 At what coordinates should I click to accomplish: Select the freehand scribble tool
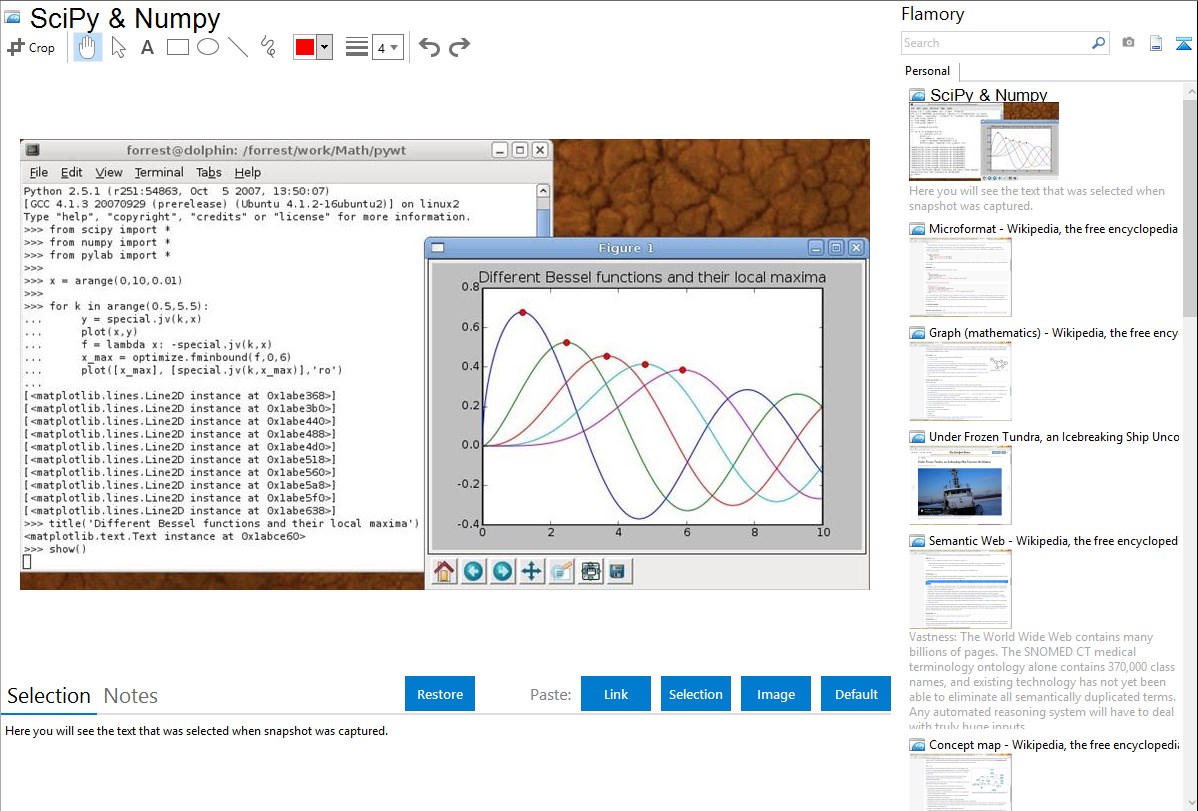pos(268,47)
